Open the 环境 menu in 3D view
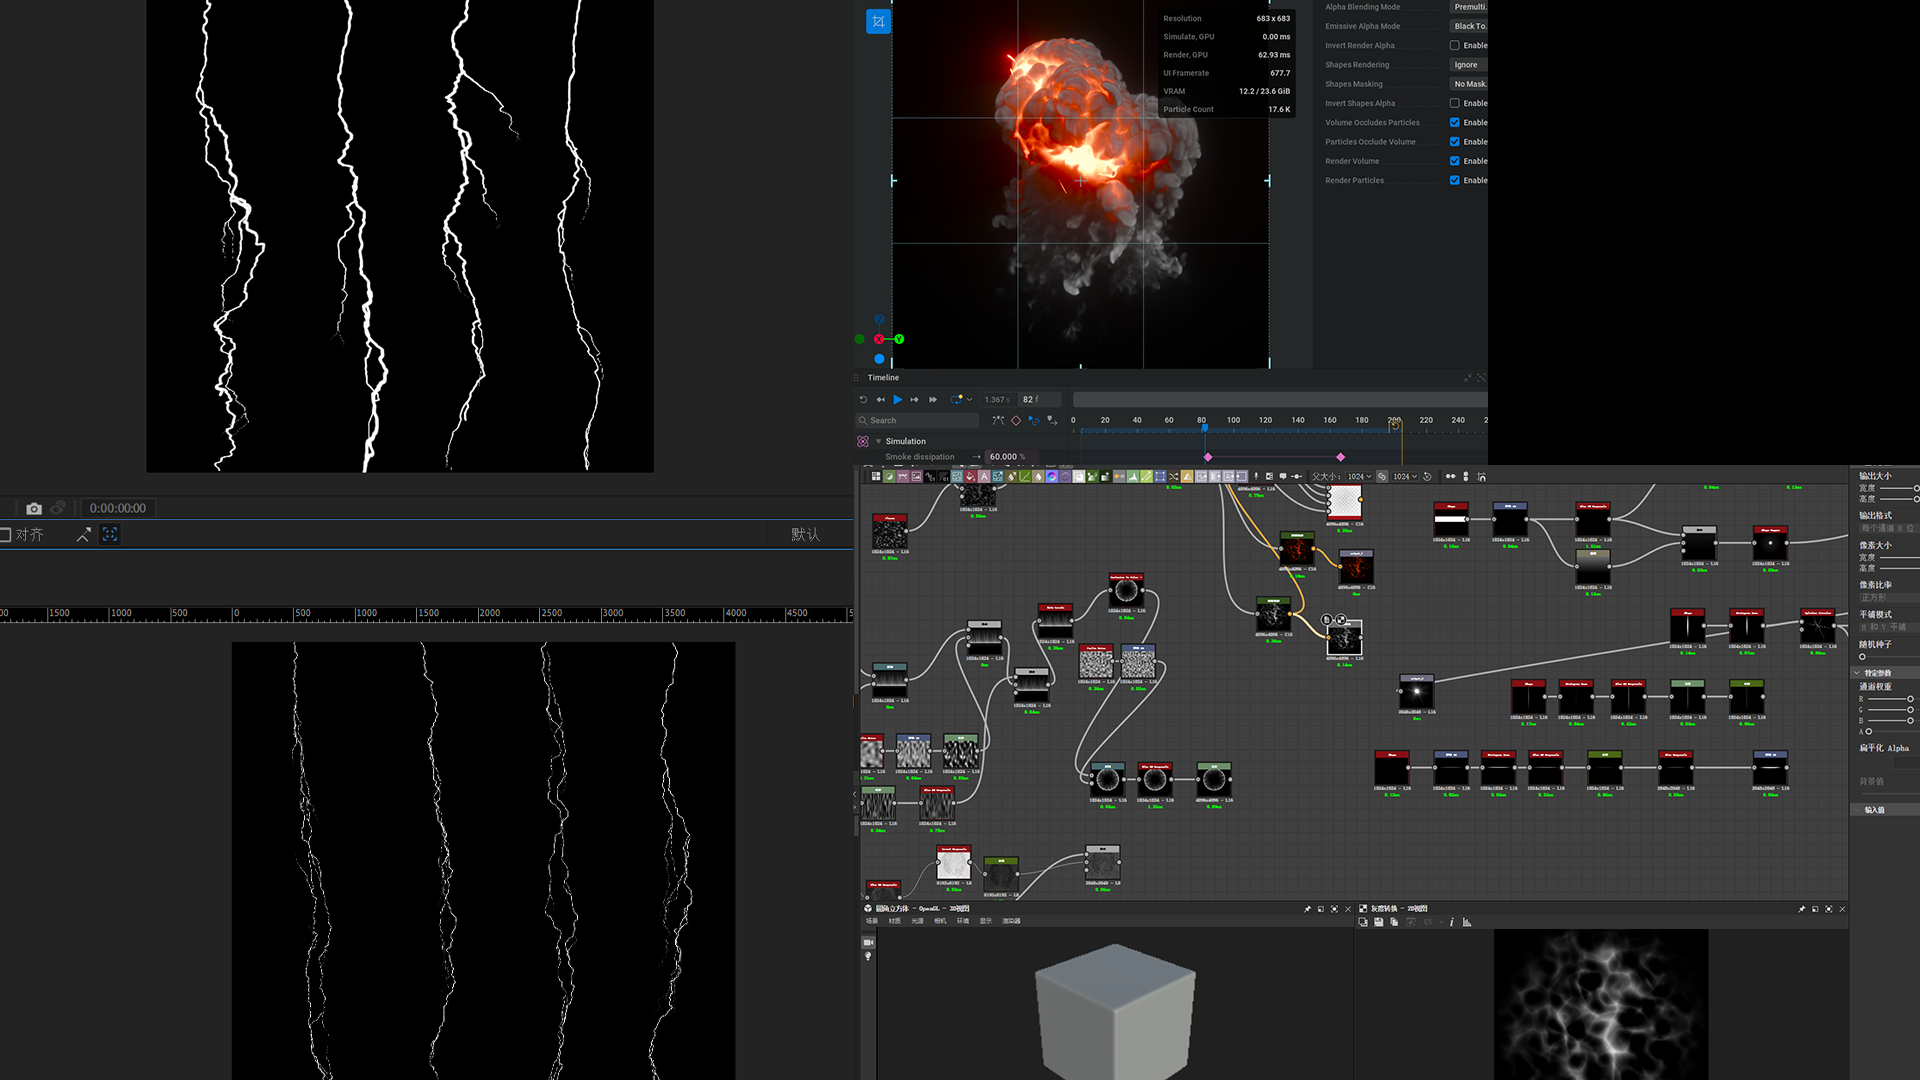 [x=962, y=921]
